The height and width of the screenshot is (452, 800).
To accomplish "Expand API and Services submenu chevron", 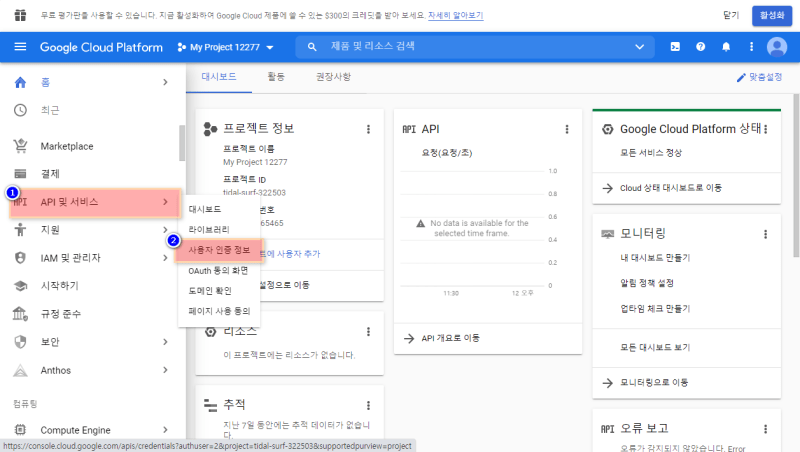I will (x=165, y=202).
